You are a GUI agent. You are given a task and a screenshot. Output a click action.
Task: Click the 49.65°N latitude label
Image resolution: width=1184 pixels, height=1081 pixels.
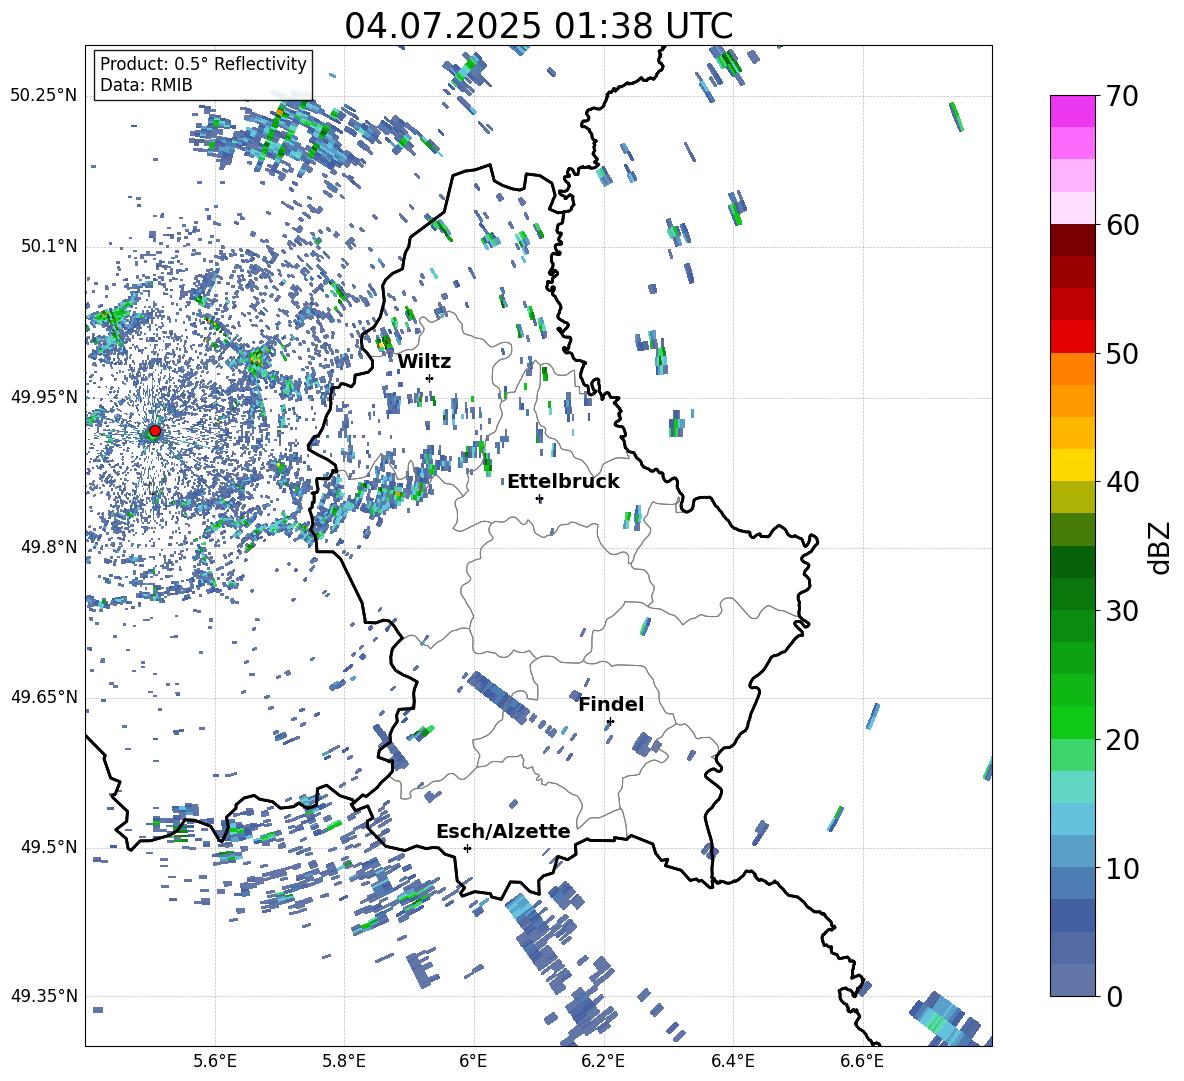point(44,696)
